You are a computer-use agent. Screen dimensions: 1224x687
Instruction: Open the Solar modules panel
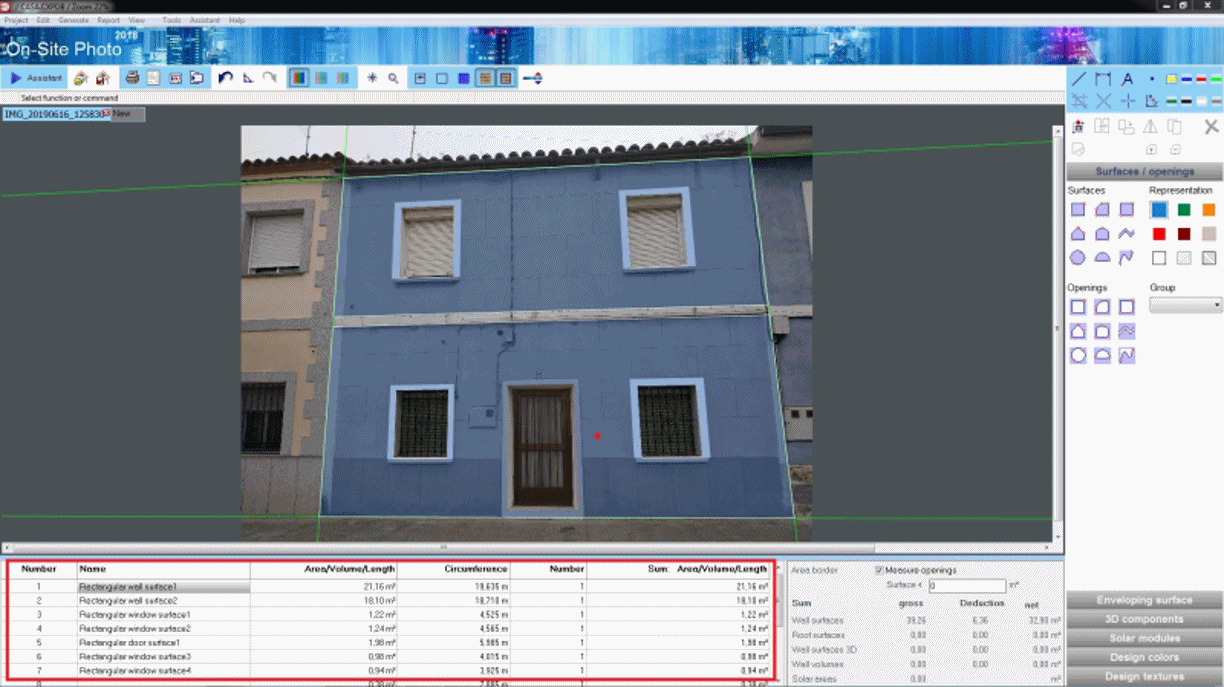pyautogui.click(x=1144, y=638)
